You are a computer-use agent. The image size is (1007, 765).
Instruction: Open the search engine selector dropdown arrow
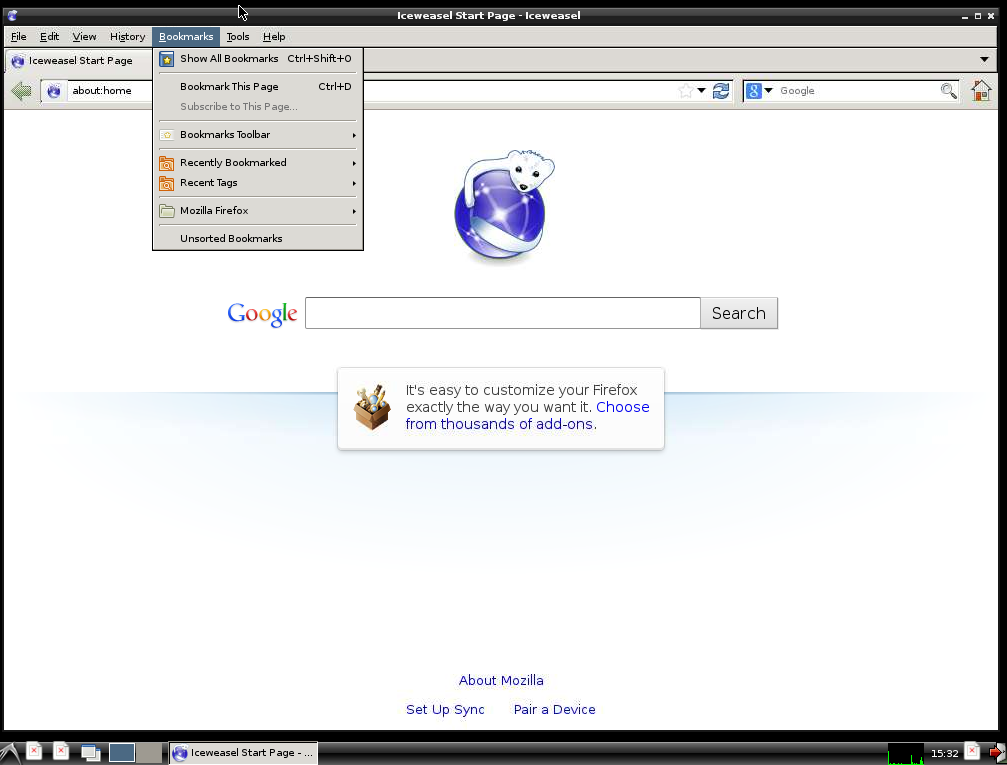[768, 91]
